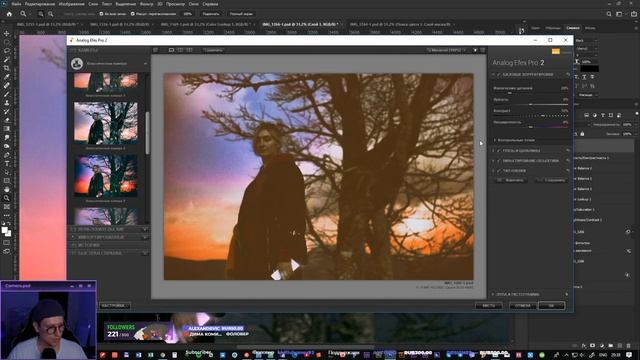The image size is (640, 360).
Task: Open the Настройки button at bottom left
Action: (114, 306)
